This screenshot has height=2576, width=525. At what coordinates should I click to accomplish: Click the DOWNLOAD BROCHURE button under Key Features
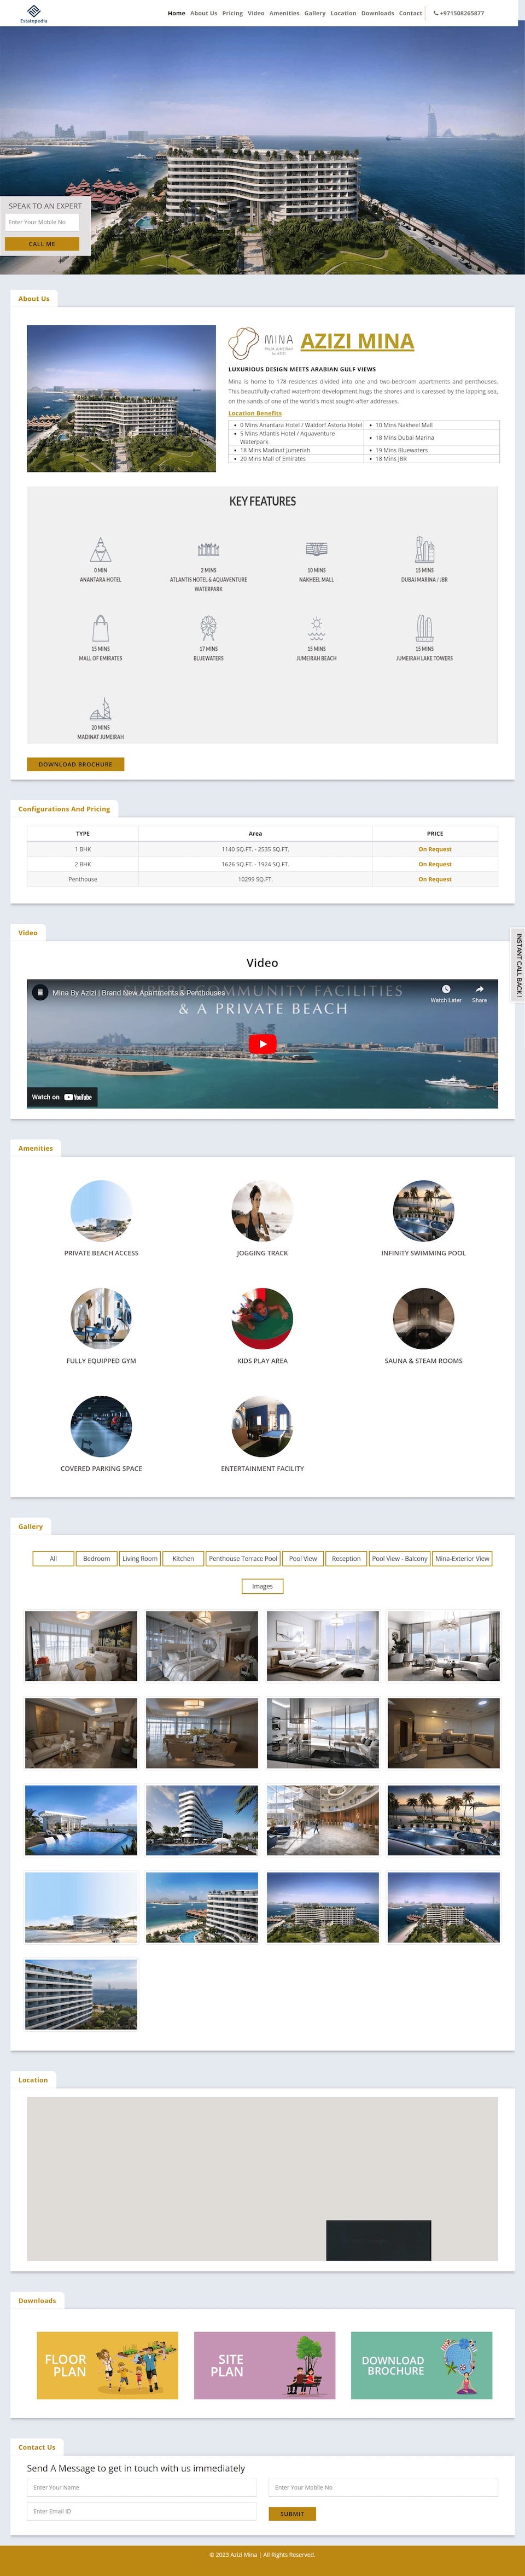point(75,764)
